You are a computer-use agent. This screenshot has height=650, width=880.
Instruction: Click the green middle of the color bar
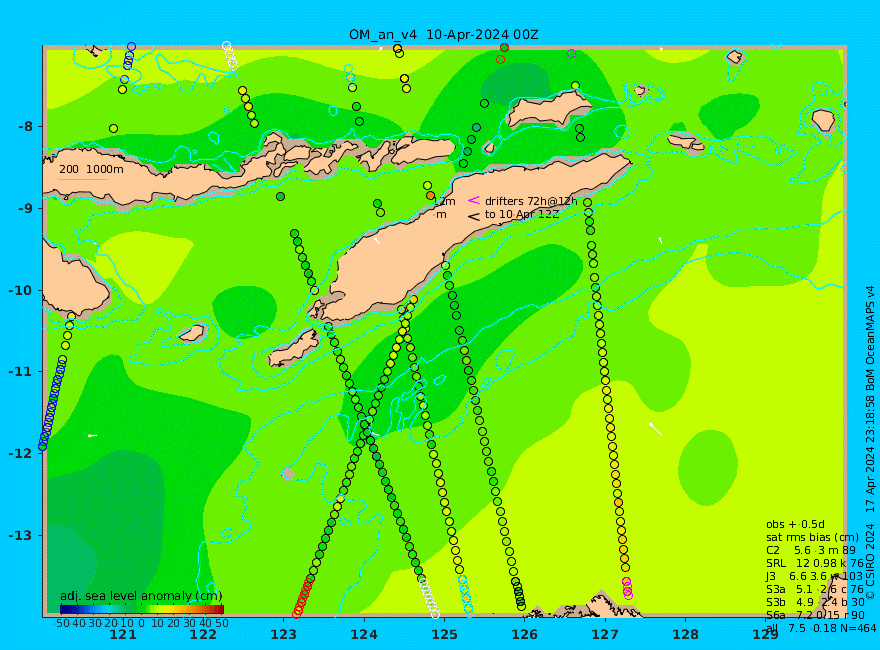click(142, 609)
